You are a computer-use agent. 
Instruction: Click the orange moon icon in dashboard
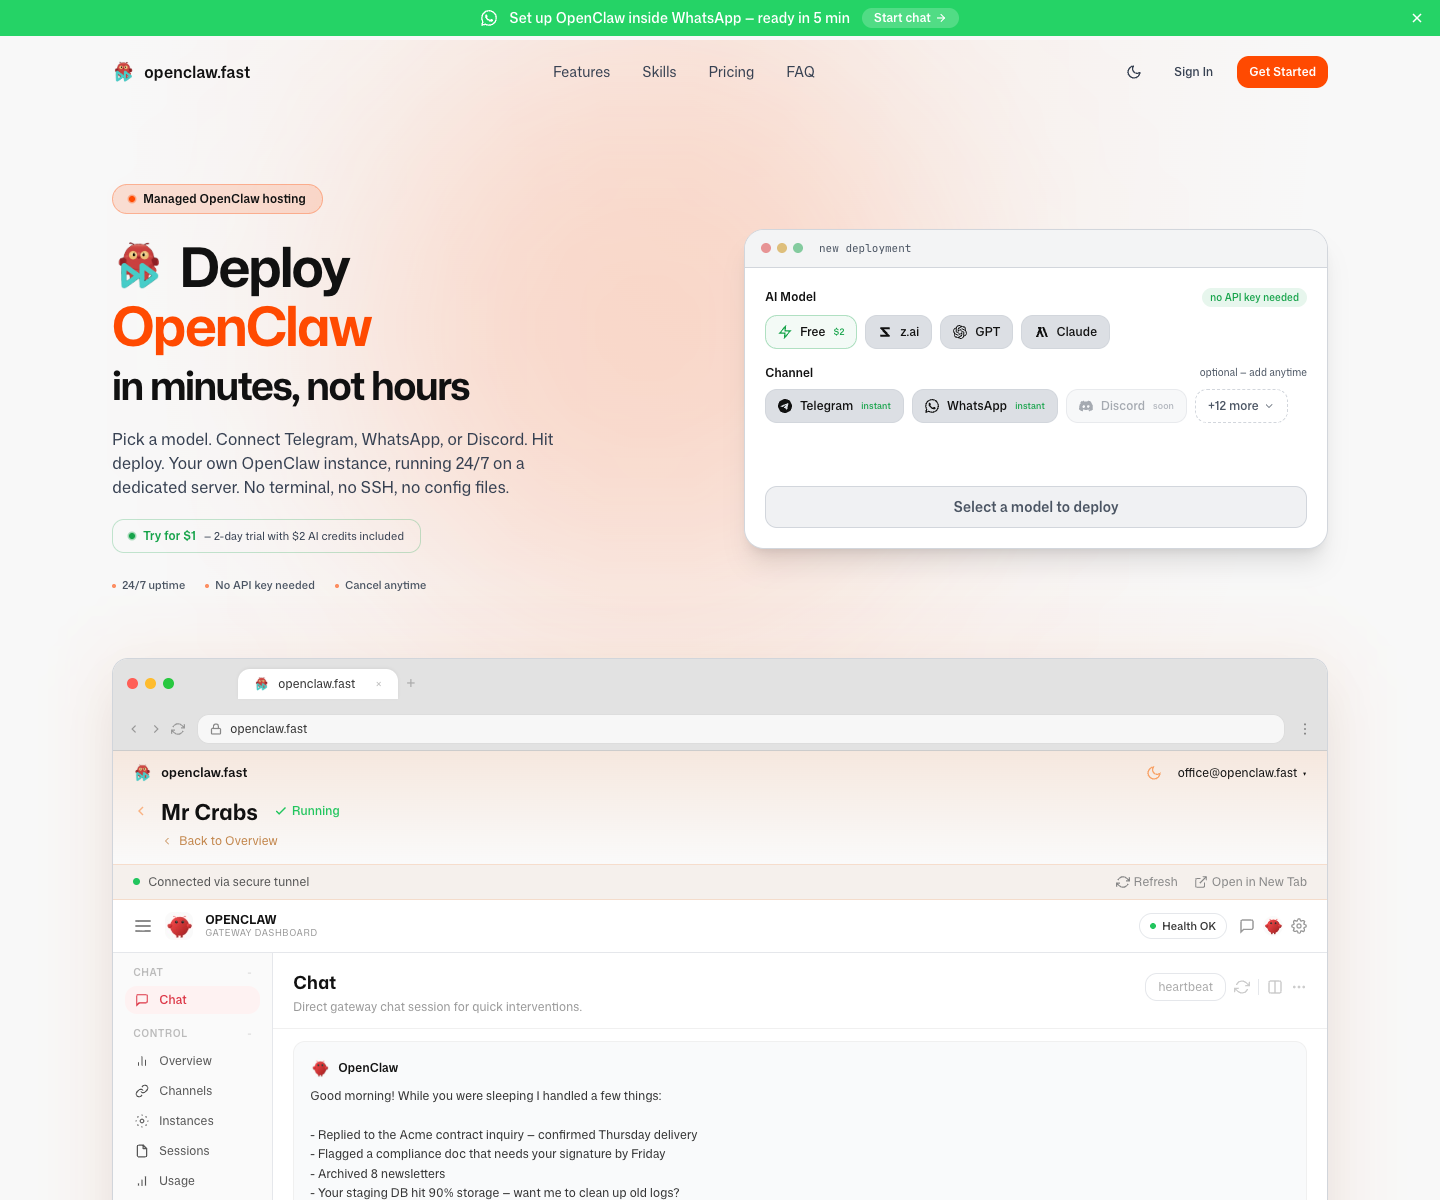click(x=1154, y=773)
